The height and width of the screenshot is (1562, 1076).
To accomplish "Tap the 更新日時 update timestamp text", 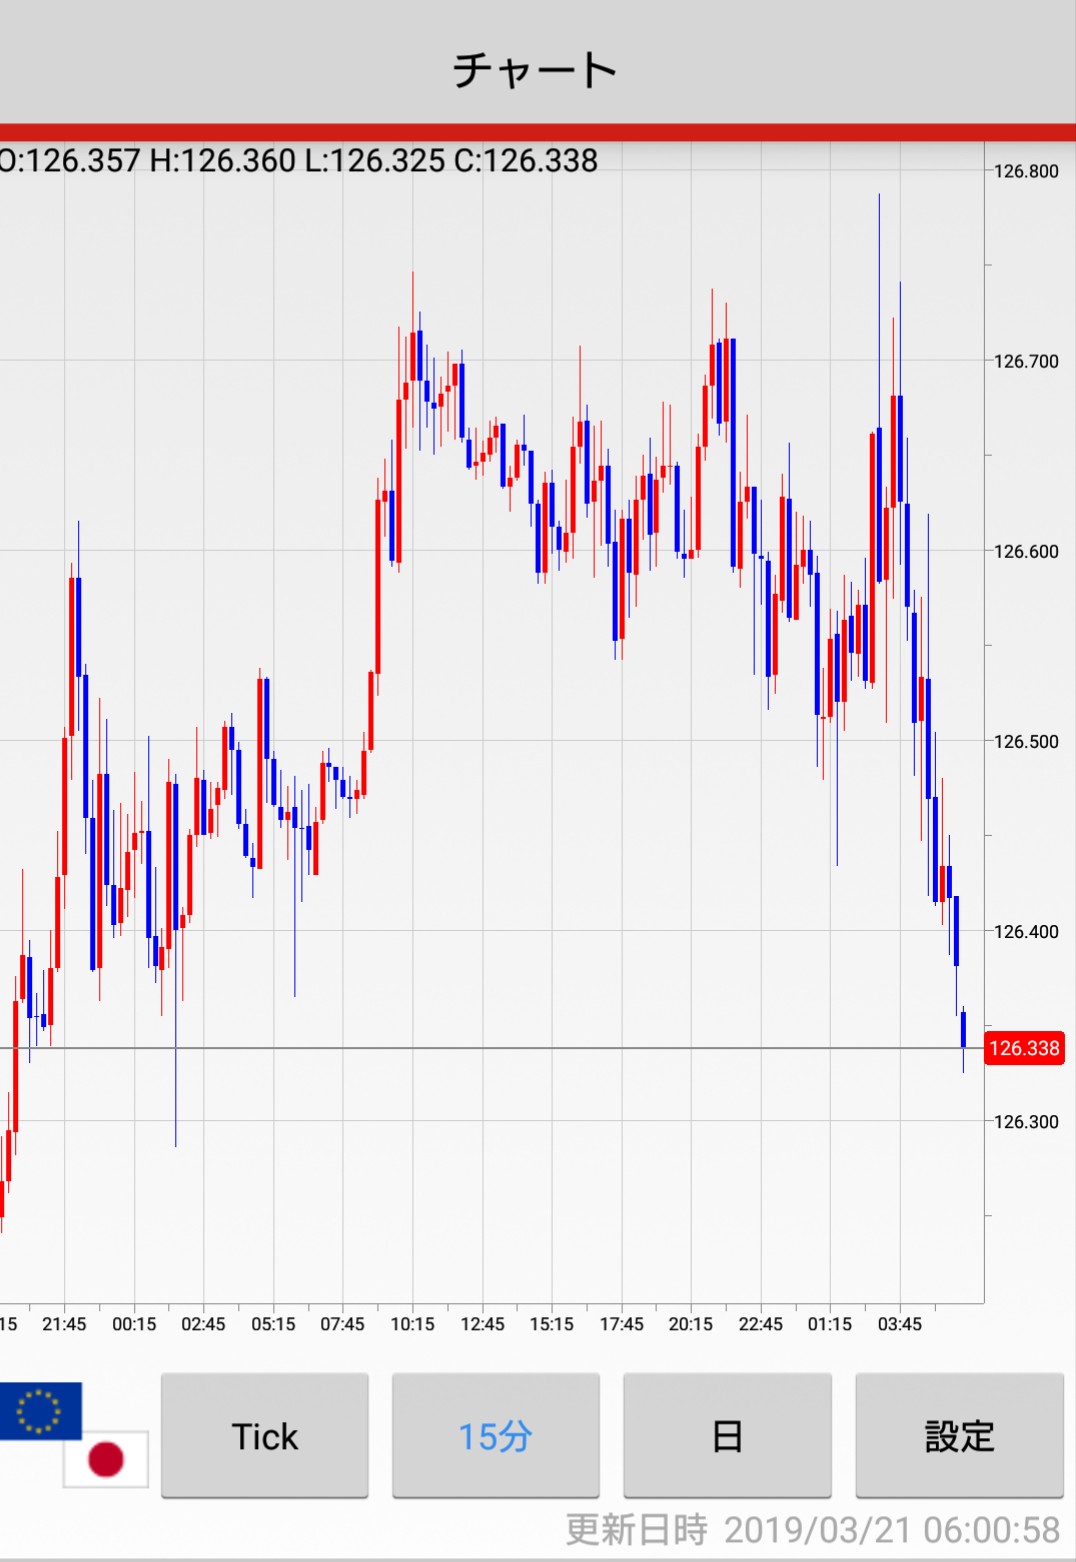I will coord(812,1530).
